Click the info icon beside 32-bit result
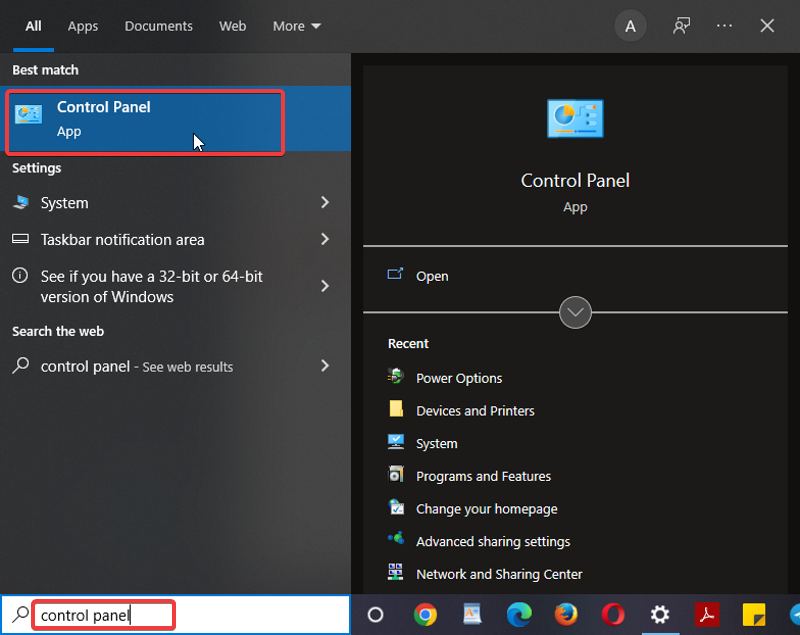 point(20,276)
